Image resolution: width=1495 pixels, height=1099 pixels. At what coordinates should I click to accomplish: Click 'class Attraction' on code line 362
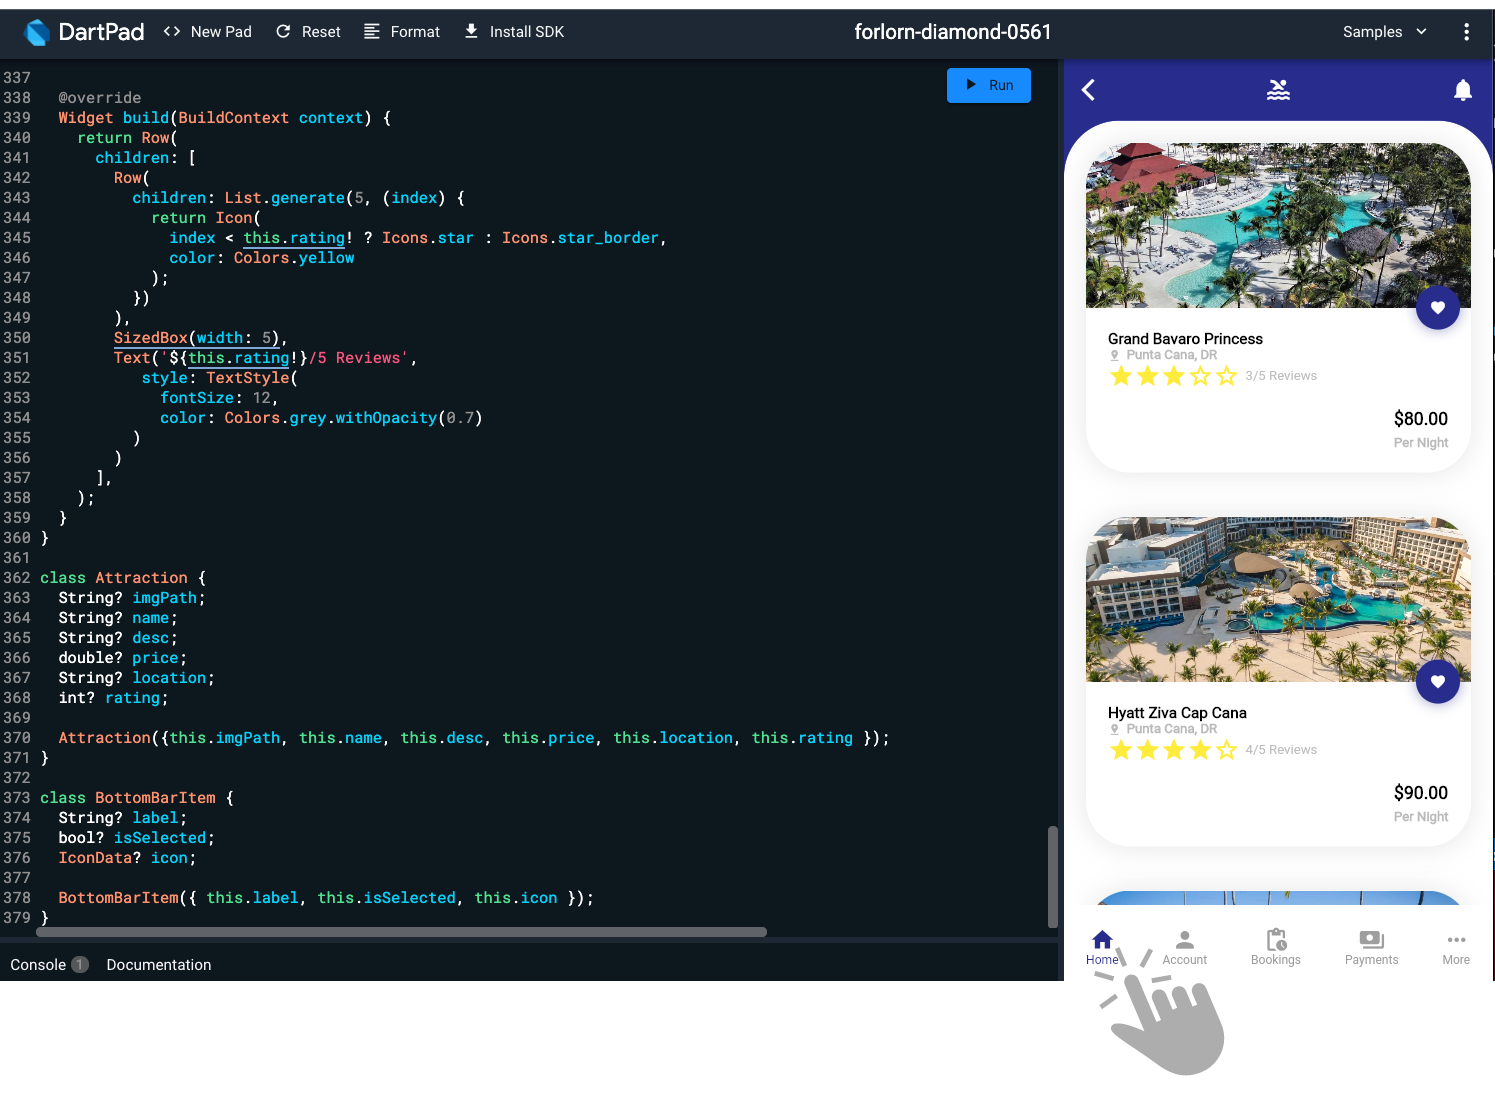point(113,578)
